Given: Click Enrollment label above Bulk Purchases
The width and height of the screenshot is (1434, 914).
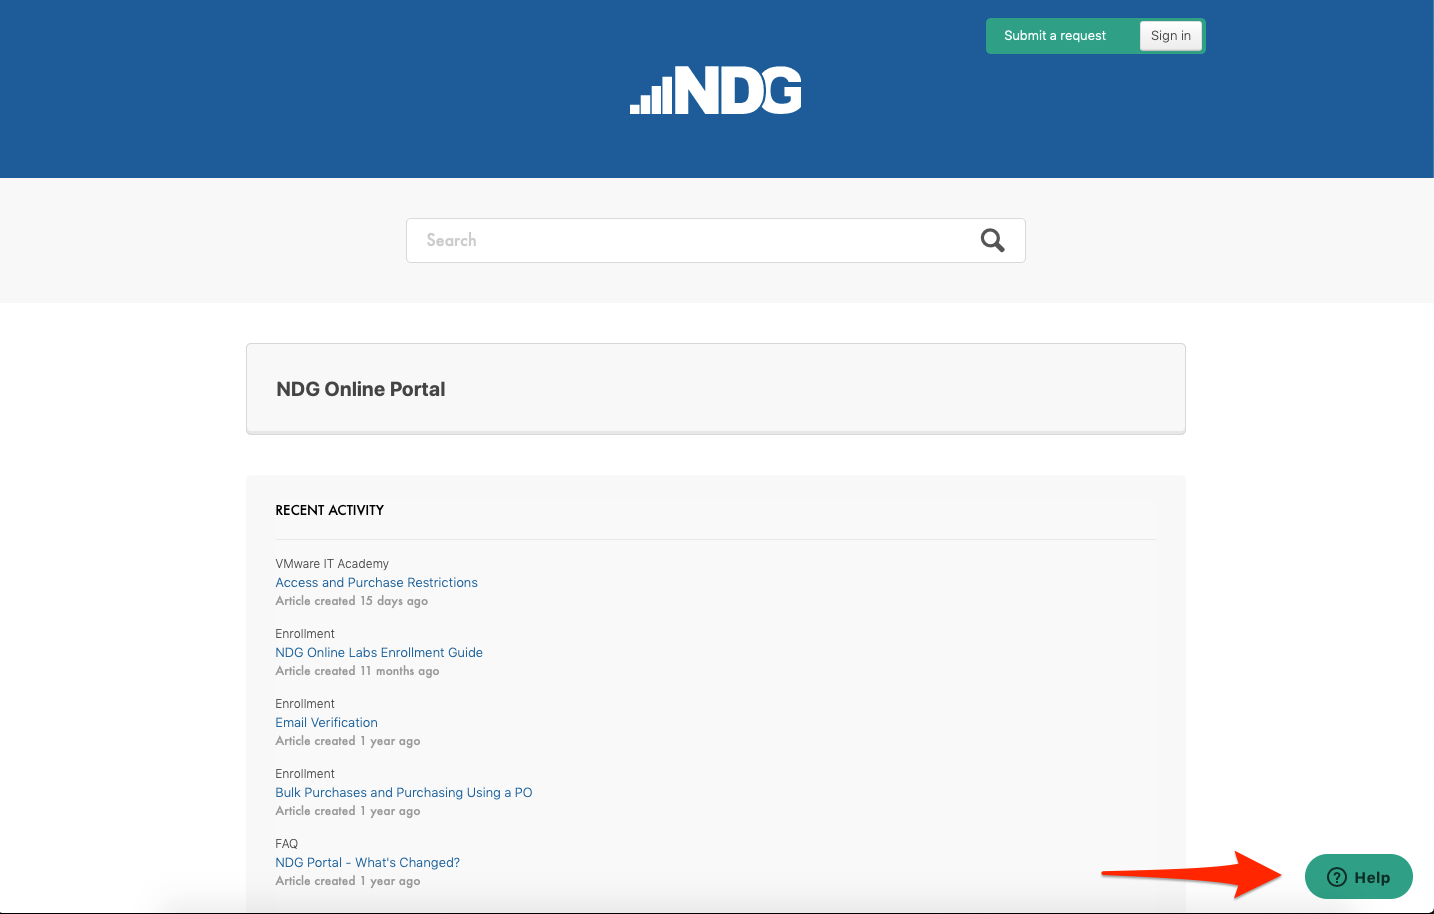Looking at the screenshot, I should [x=305, y=774].
